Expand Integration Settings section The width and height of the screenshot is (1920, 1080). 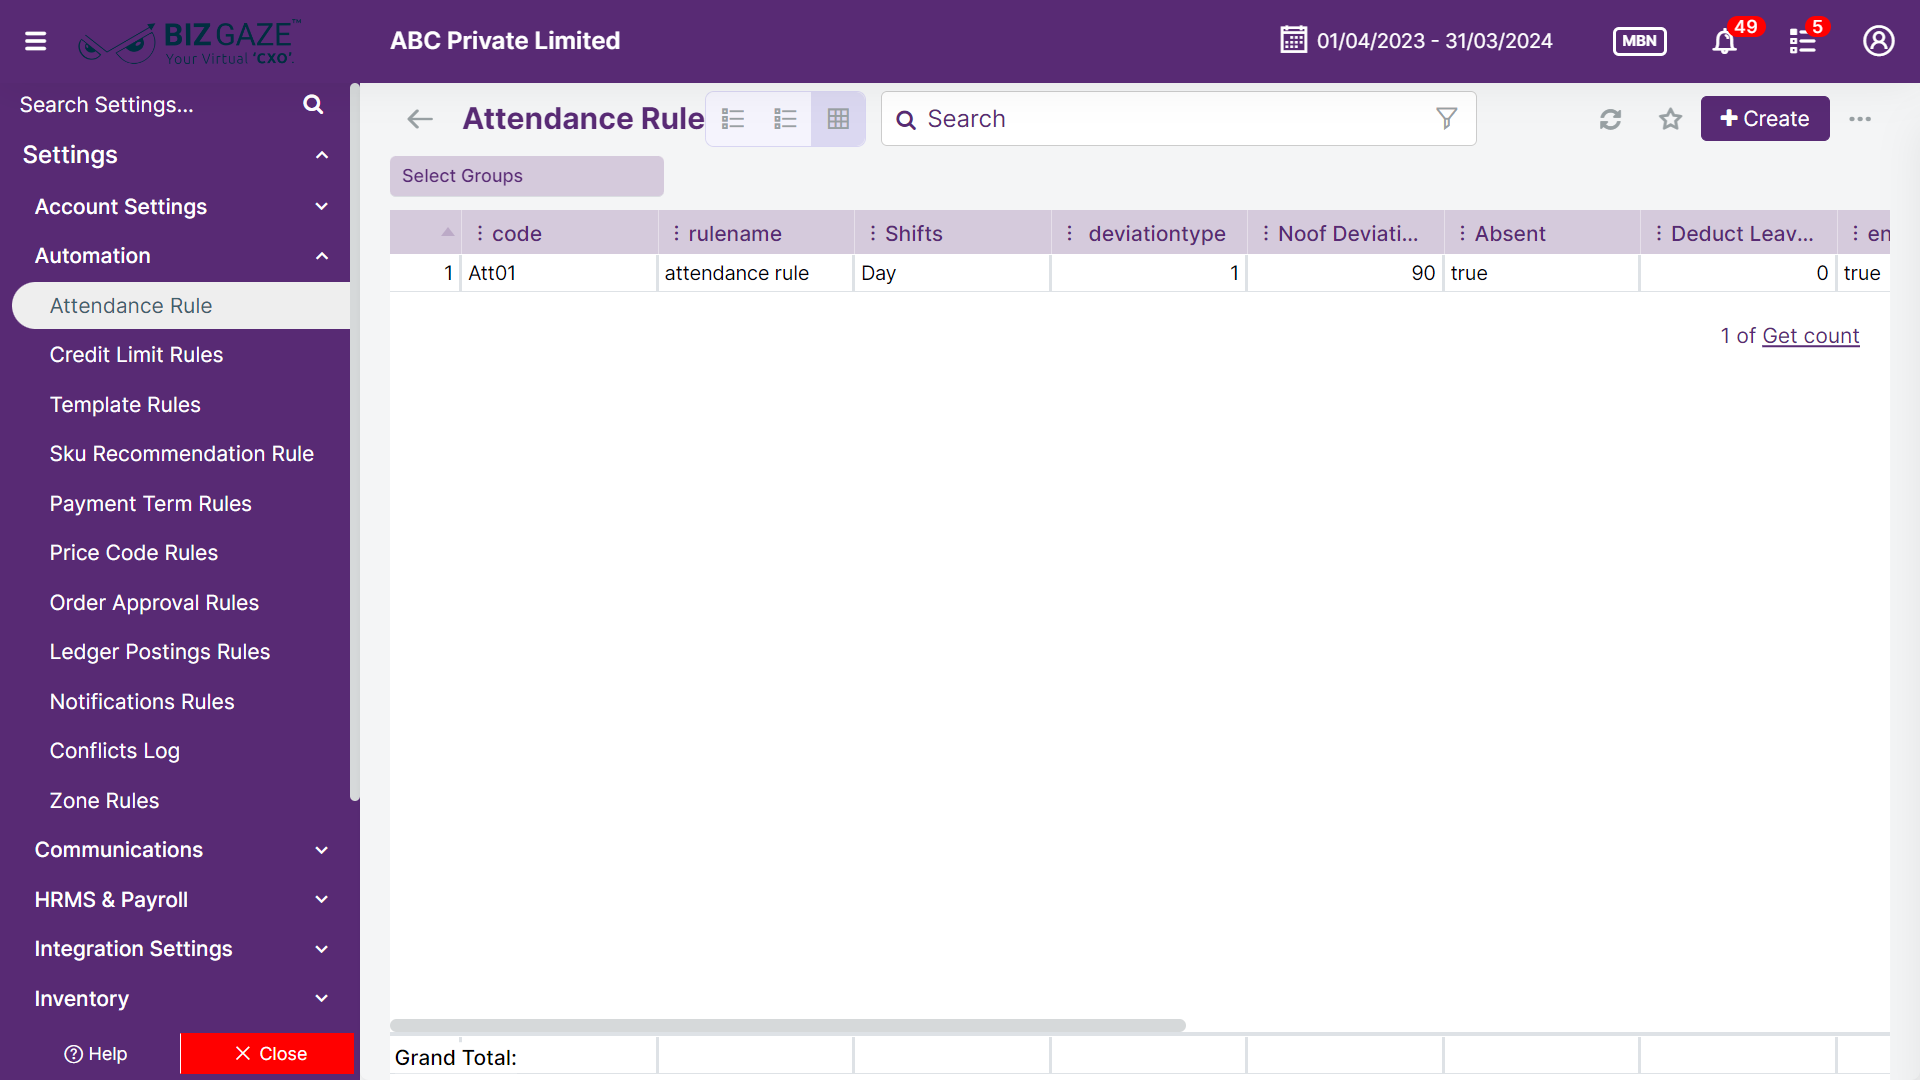tap(321, 949)
